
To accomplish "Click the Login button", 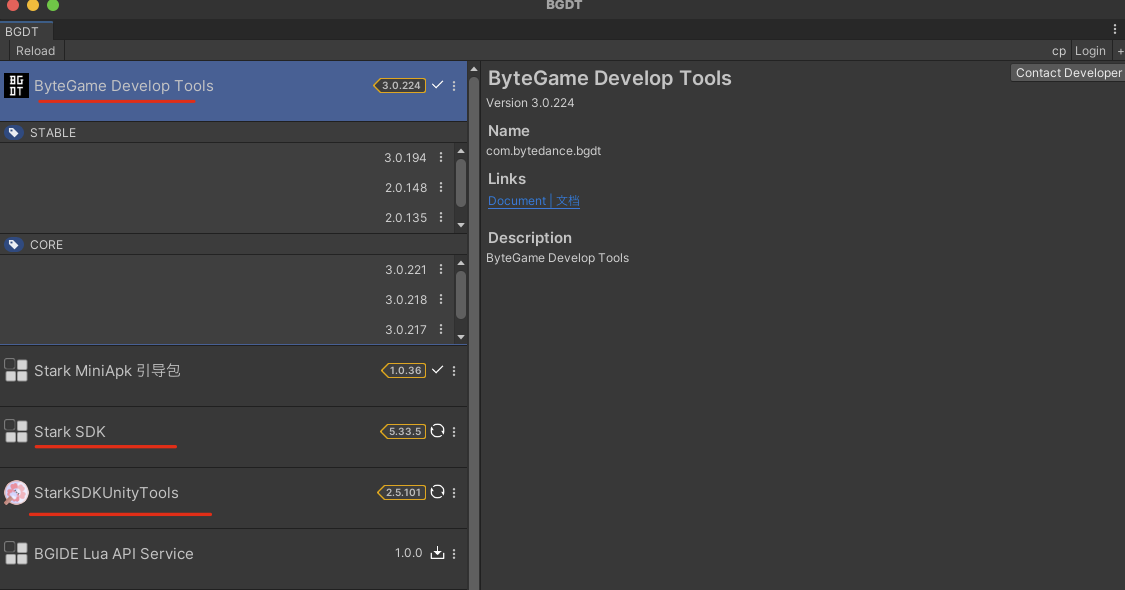I will tap(1090, 51).
